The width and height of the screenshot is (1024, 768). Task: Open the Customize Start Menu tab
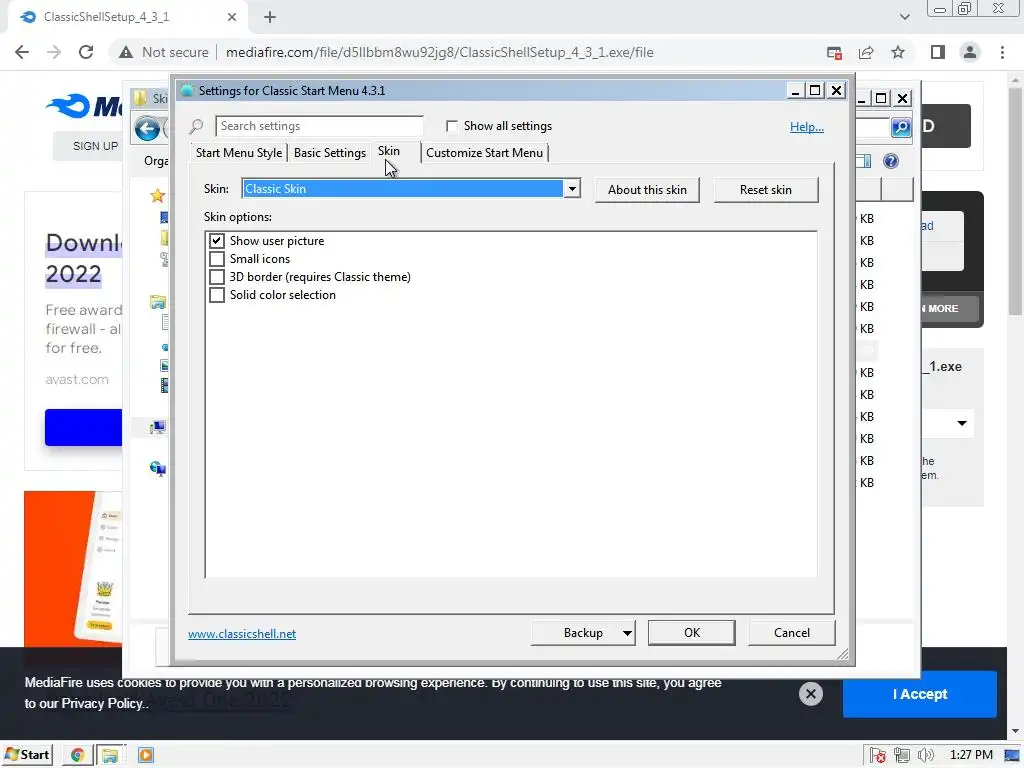[485, 153]
